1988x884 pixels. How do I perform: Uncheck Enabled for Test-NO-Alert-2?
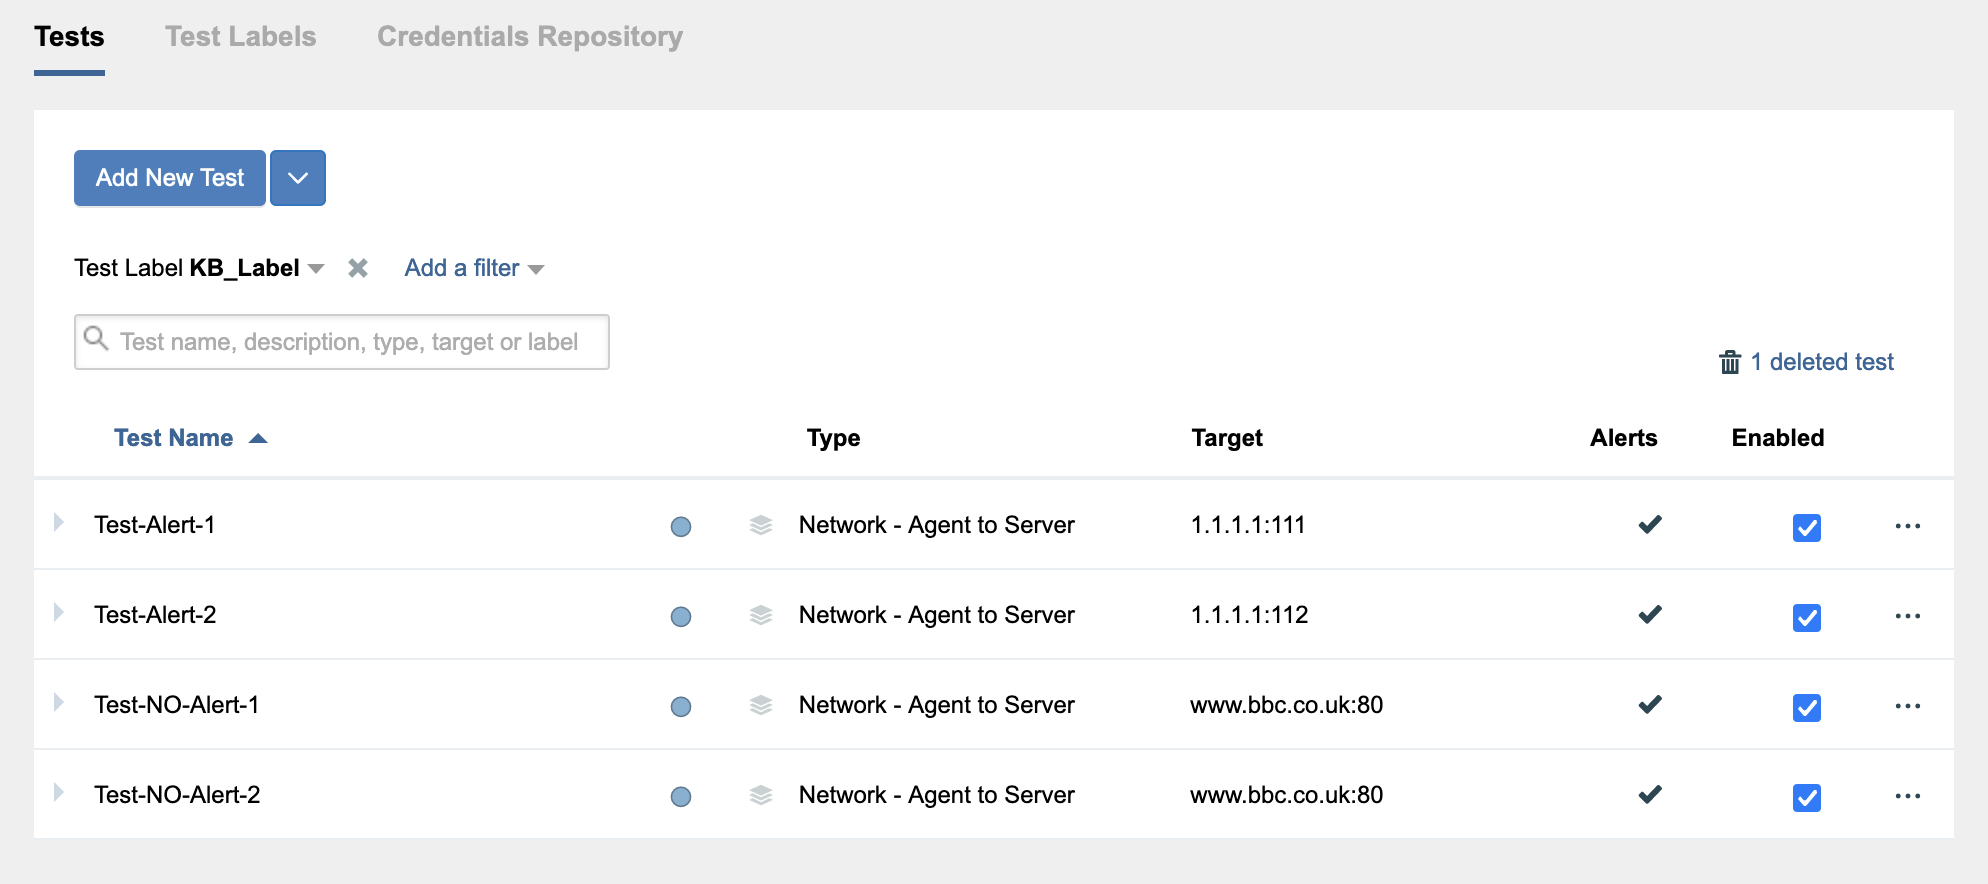point(1807,797)
